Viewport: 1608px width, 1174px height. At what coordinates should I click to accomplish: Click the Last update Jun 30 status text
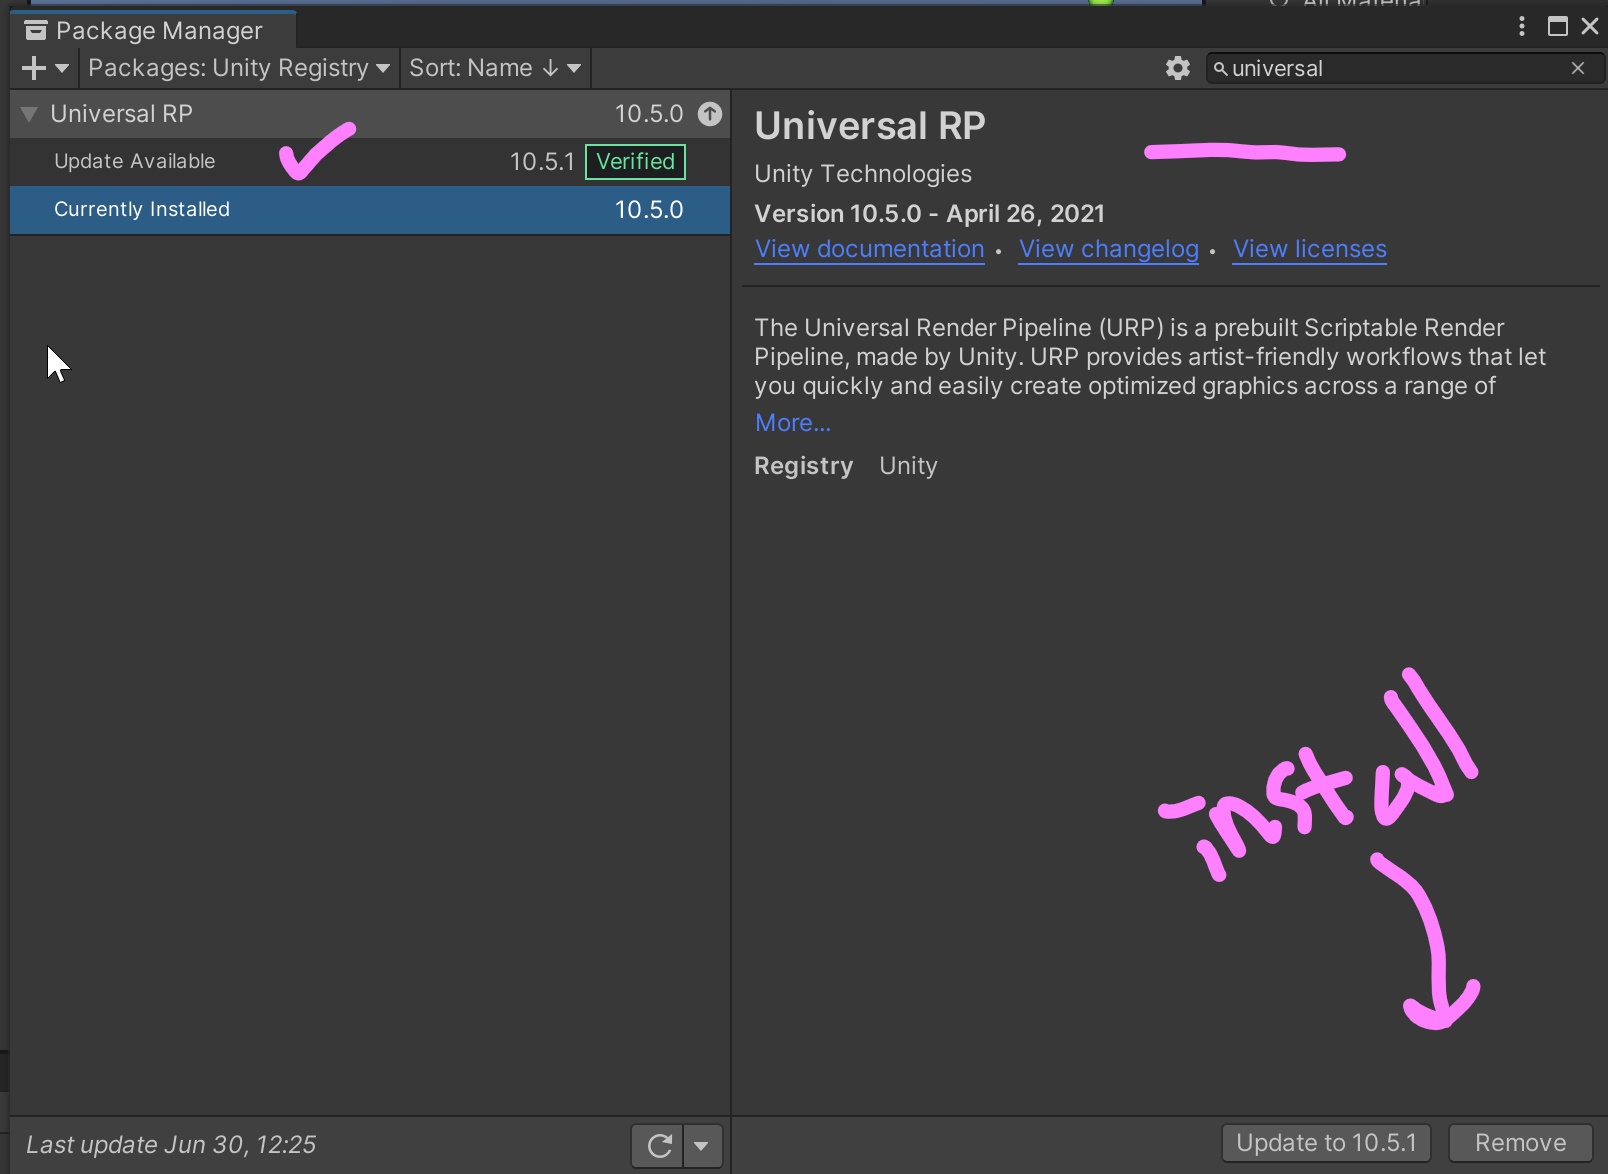pos(171,1145)
